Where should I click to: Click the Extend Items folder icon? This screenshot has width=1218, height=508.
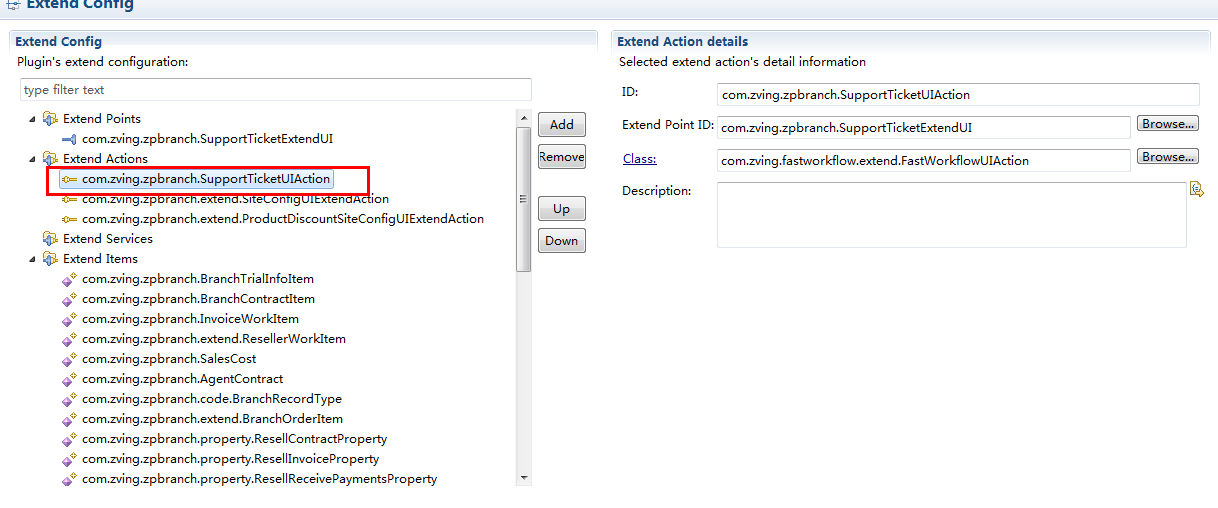[50, 259]
